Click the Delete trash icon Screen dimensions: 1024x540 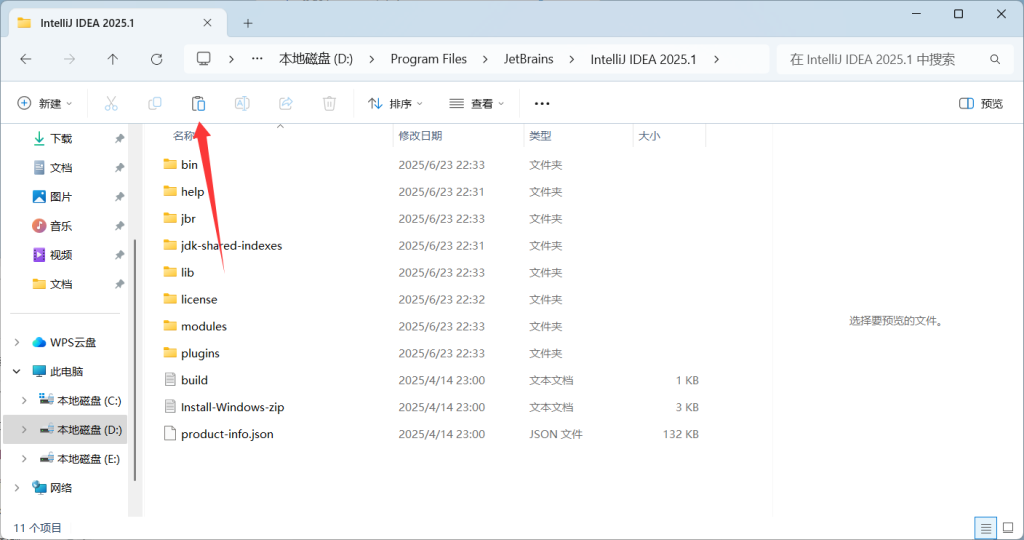(329, 103)
